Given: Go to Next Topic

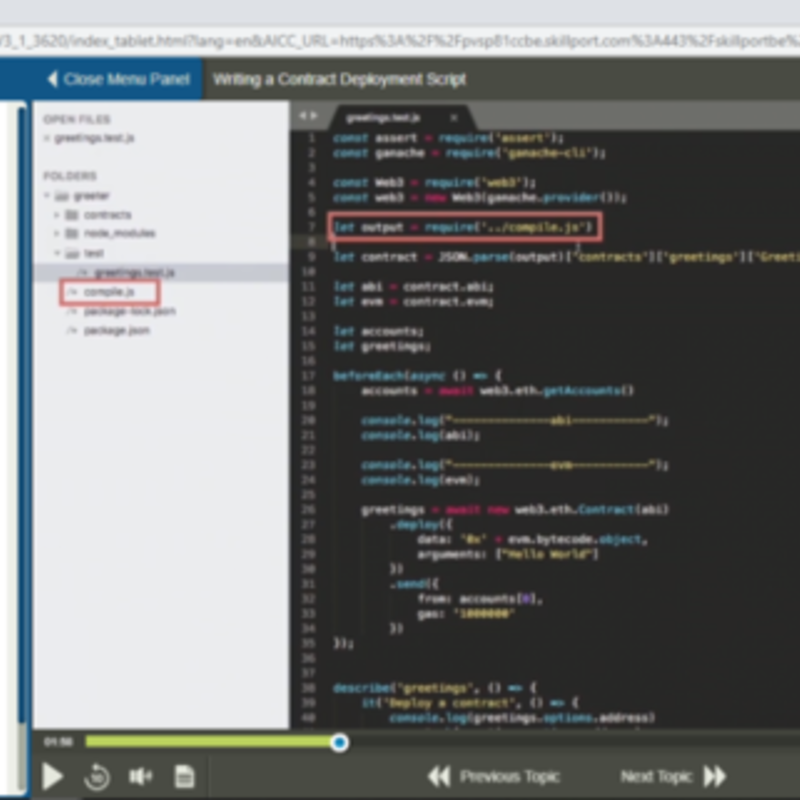Looking at the screenshot, I should click(673, 777).
